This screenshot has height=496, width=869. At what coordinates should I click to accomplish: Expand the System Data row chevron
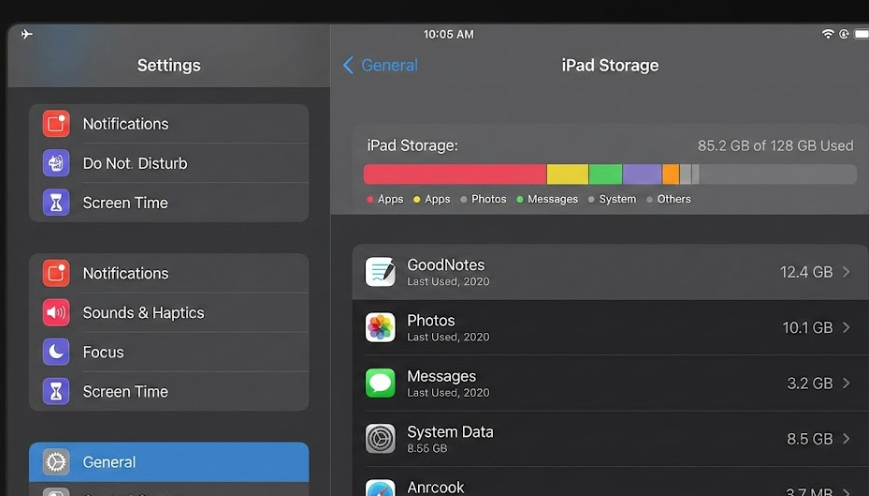846,438
